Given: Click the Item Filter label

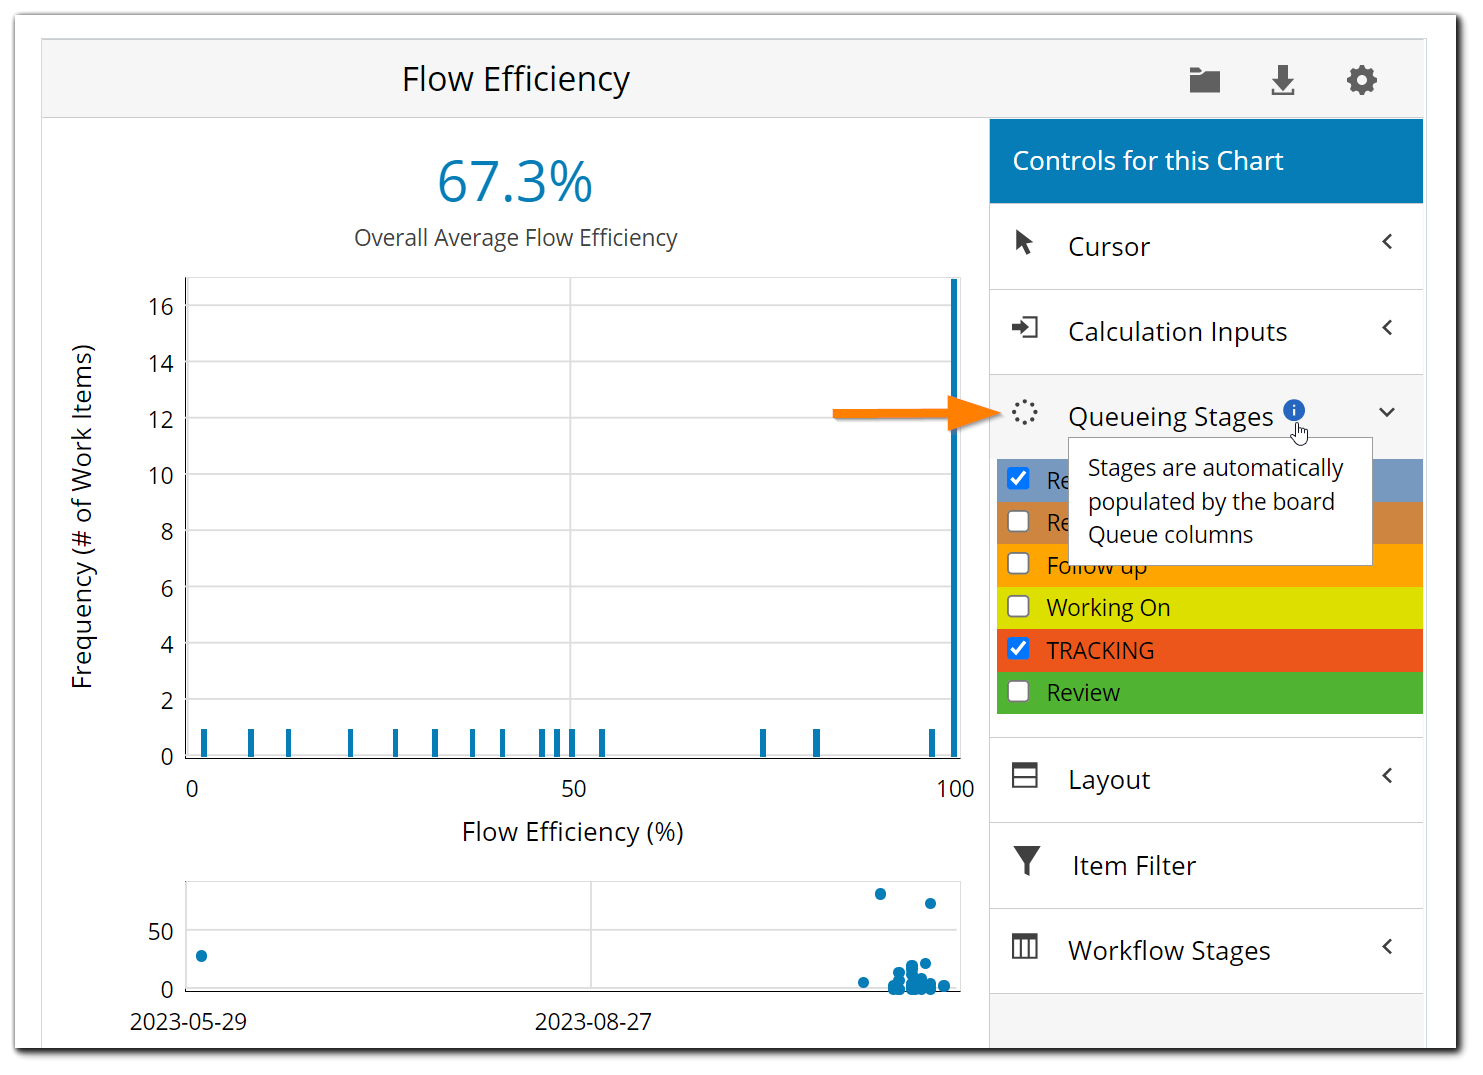Looking at the screenshot, I should (1133, 866).
